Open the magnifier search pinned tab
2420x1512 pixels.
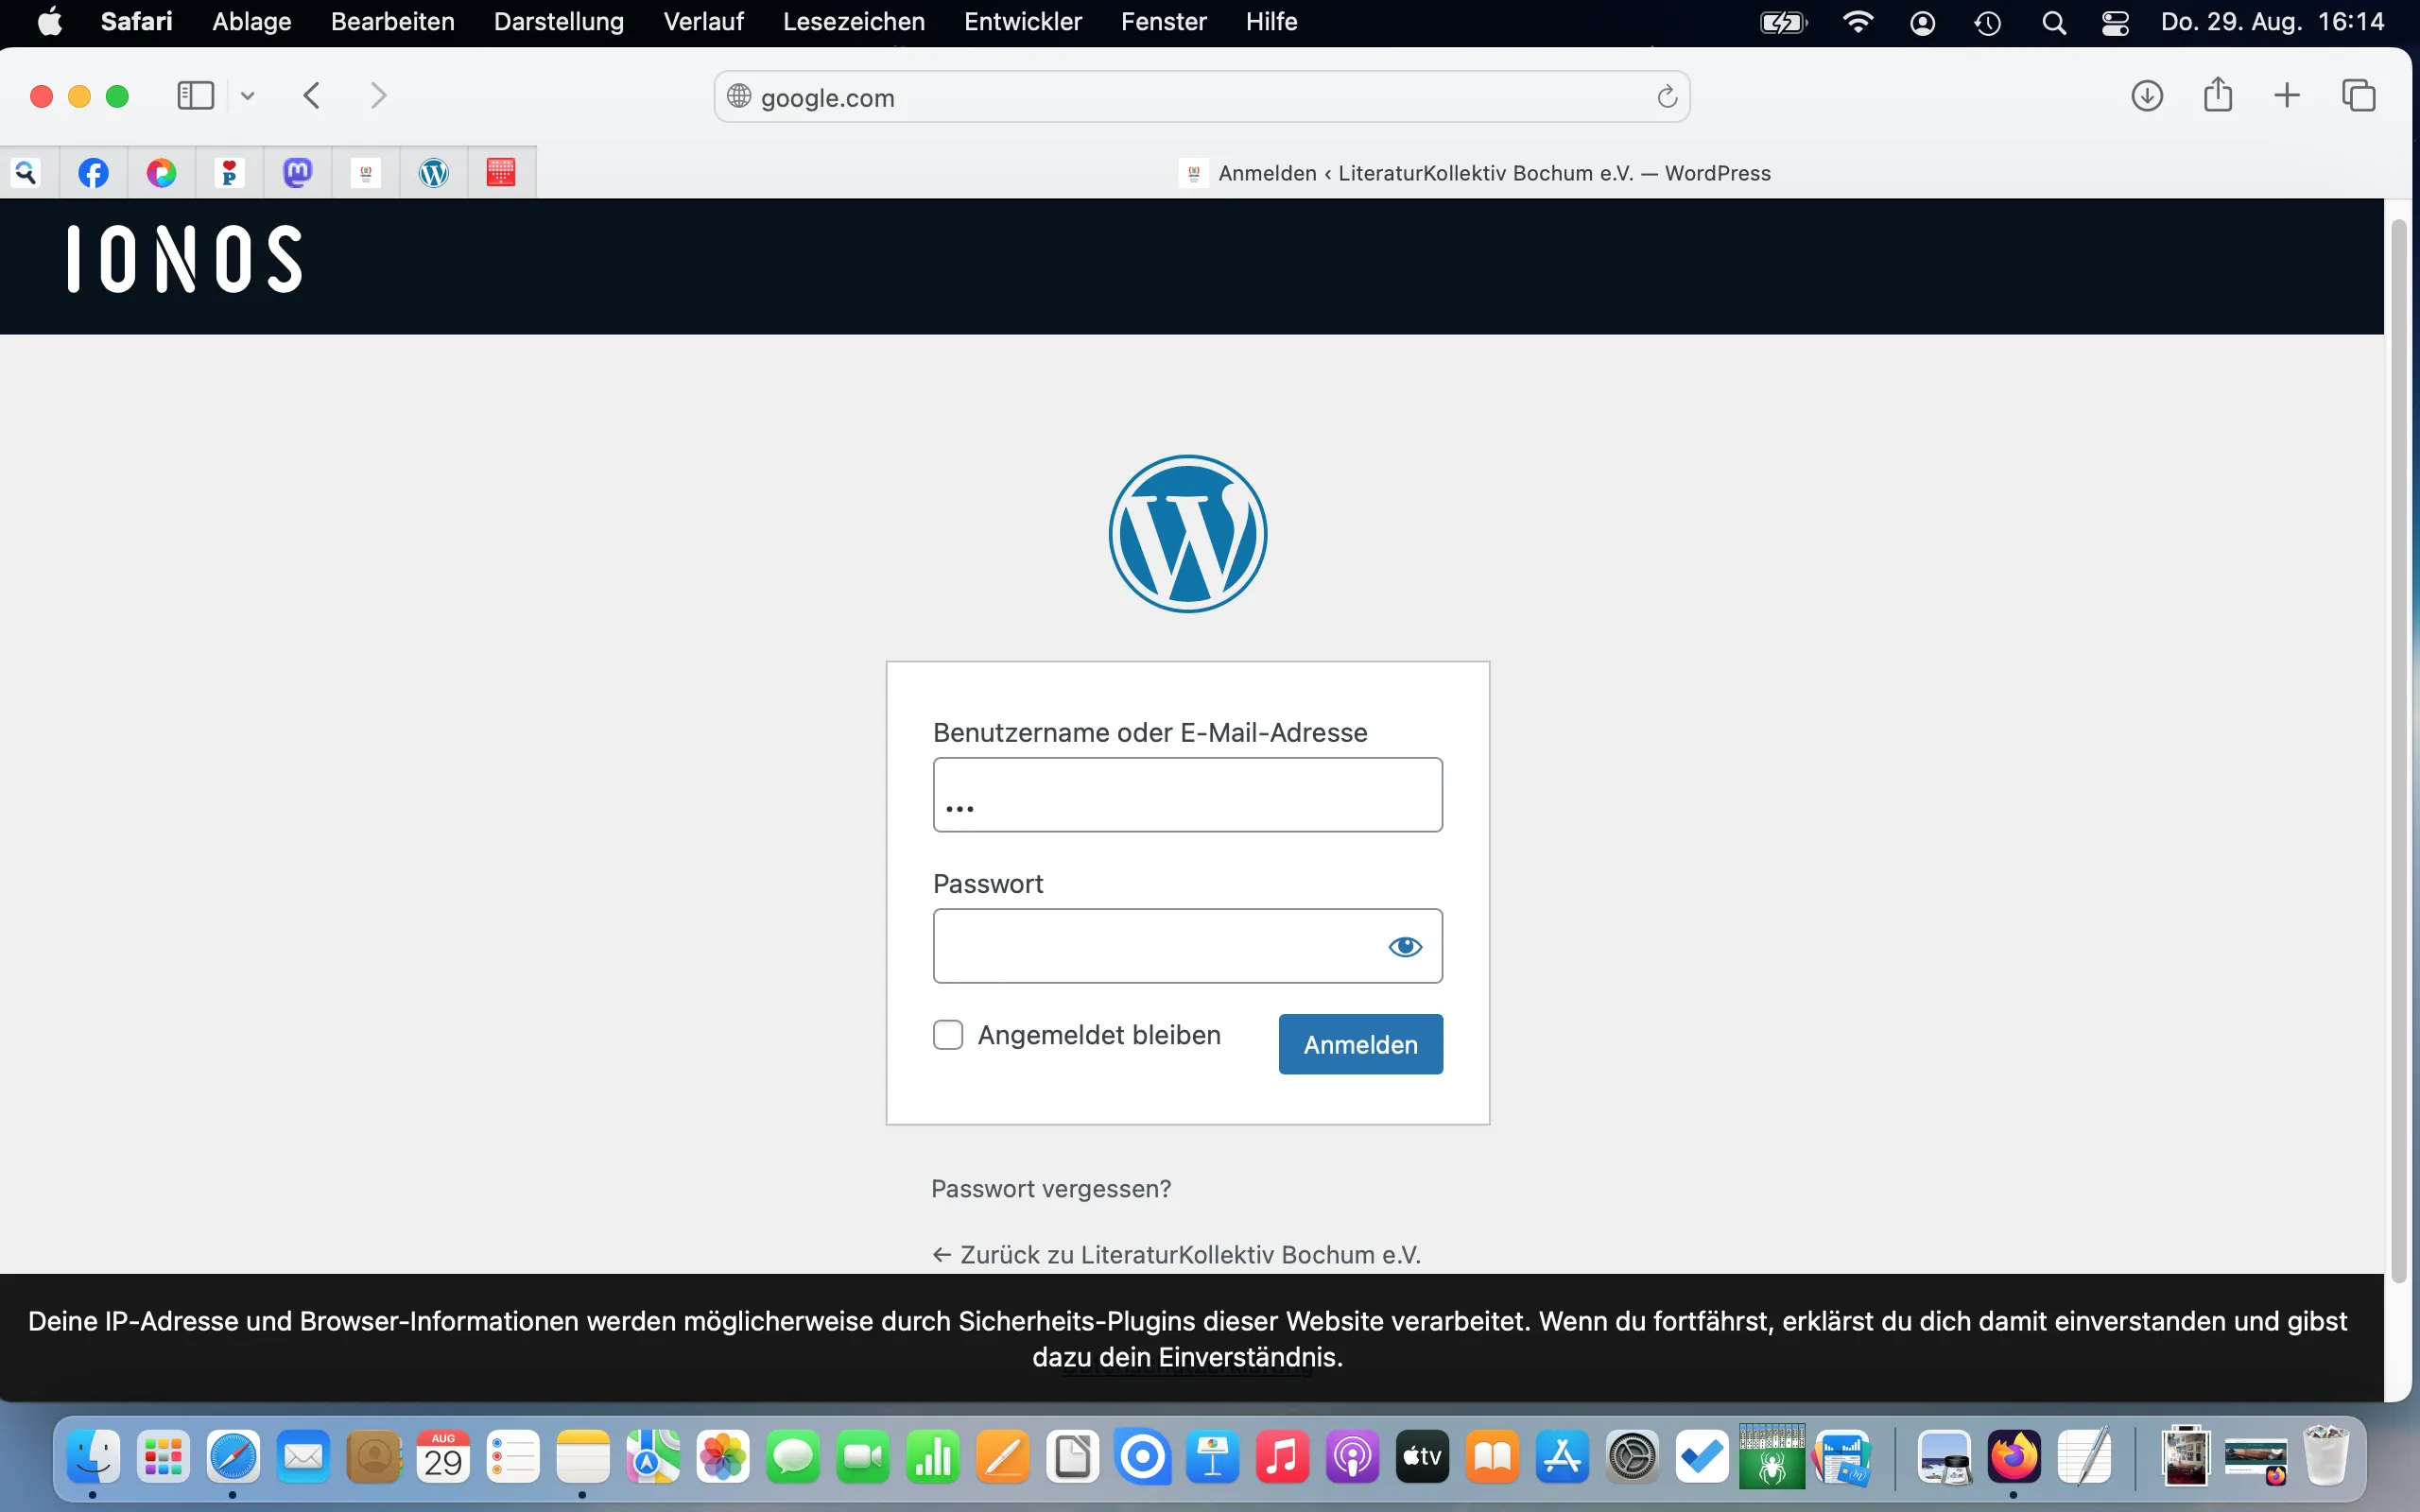(x=26, y=173)
